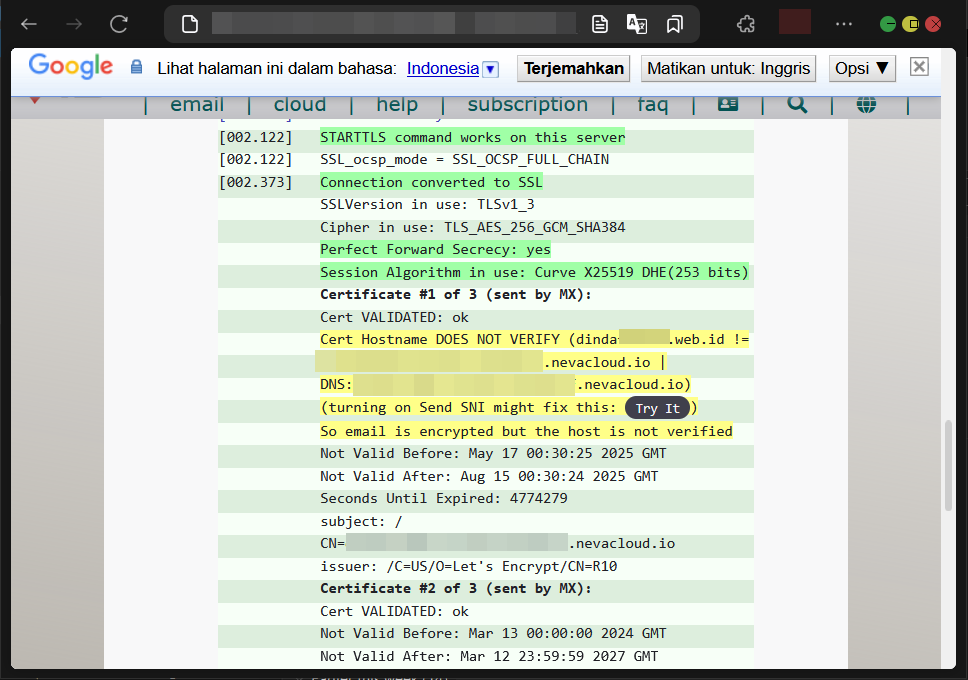This screenshot has height=680, width=968.
Task: Open the browser three-dot menu
Action: [843, 24]
